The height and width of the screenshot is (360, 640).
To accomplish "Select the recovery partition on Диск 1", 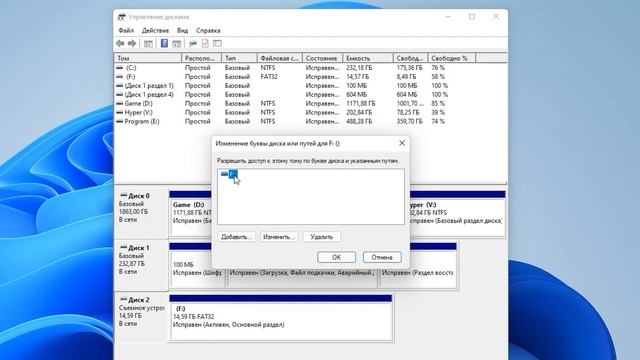I will (x=418, y=265).
